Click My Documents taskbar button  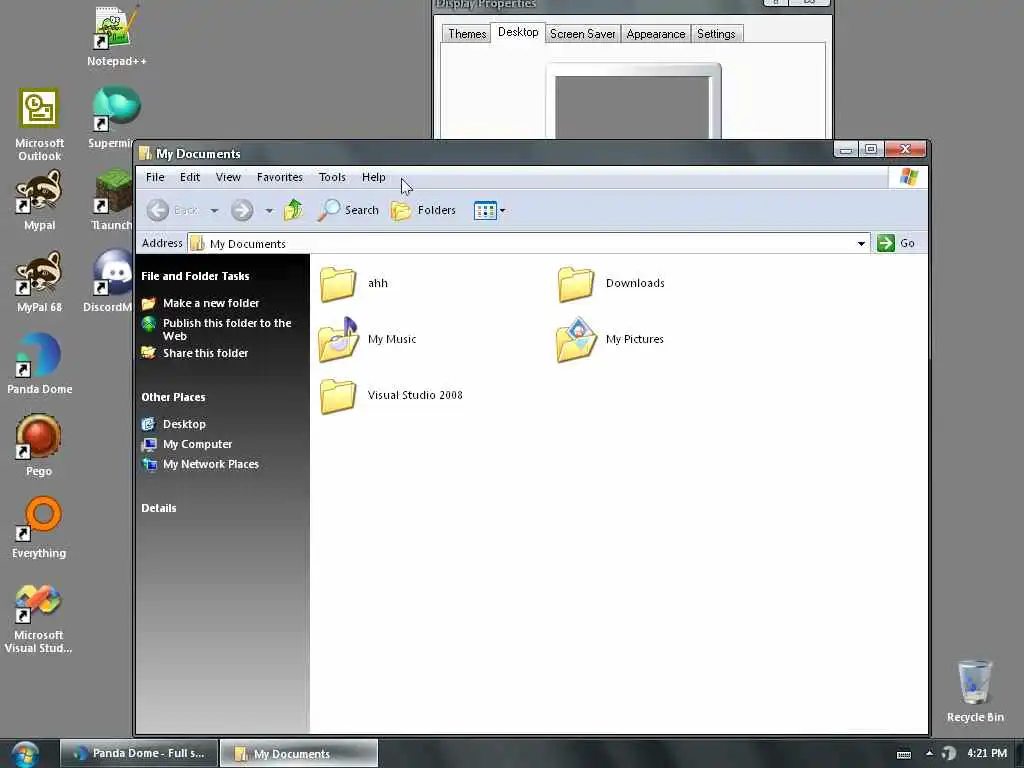pyautogui.click(x=298, y=753)
